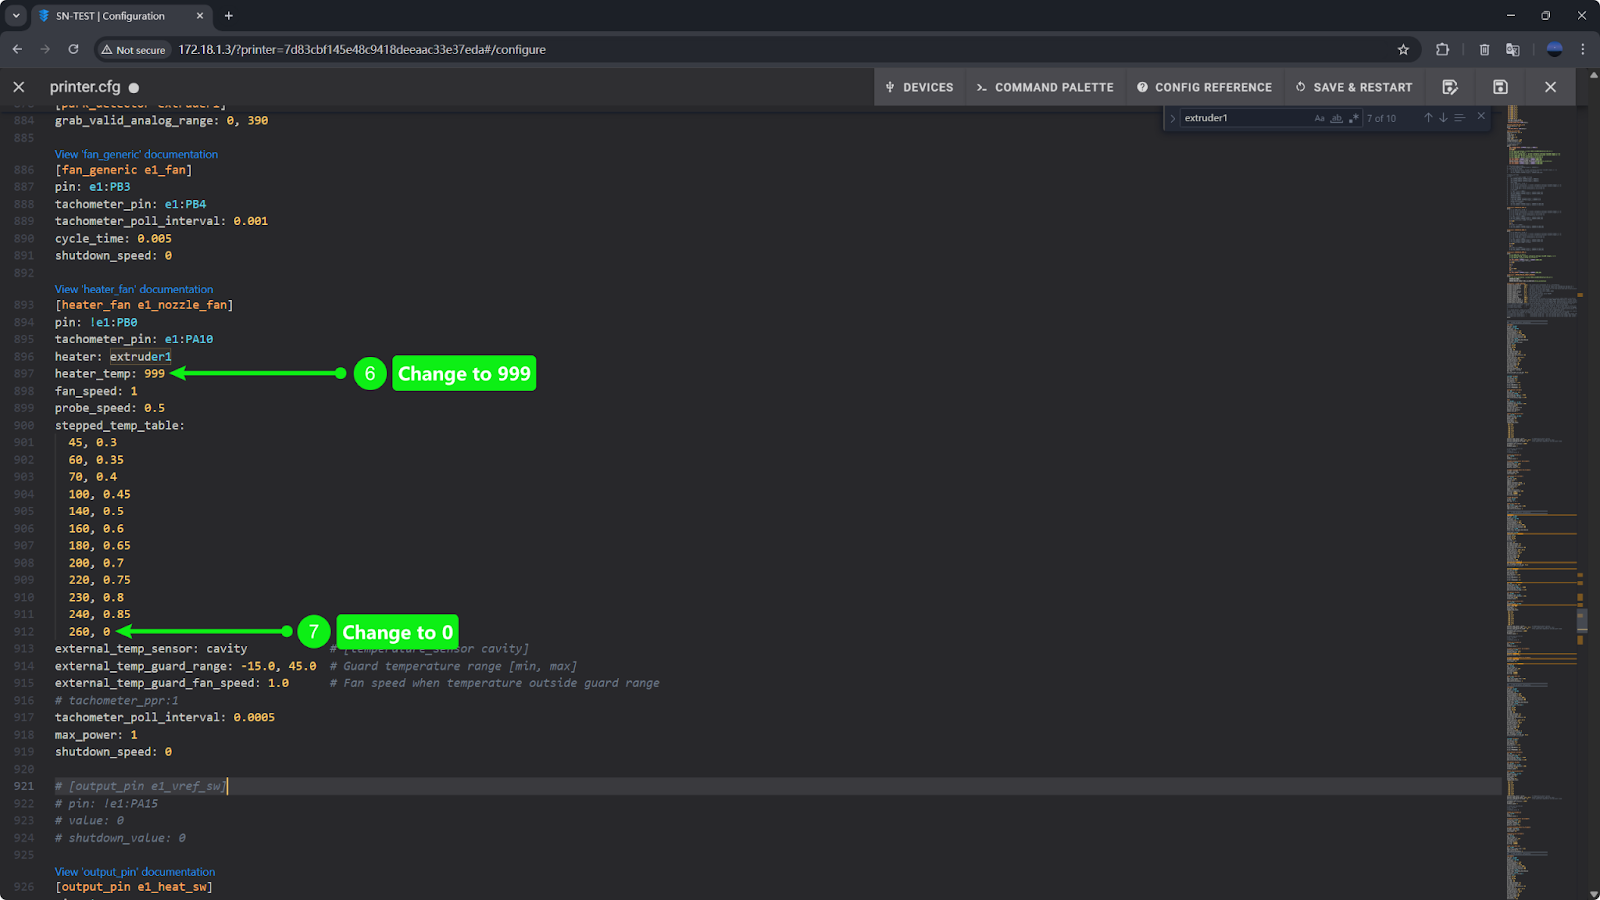
Task: Open the browser profile avatar
Action: 1554,50
